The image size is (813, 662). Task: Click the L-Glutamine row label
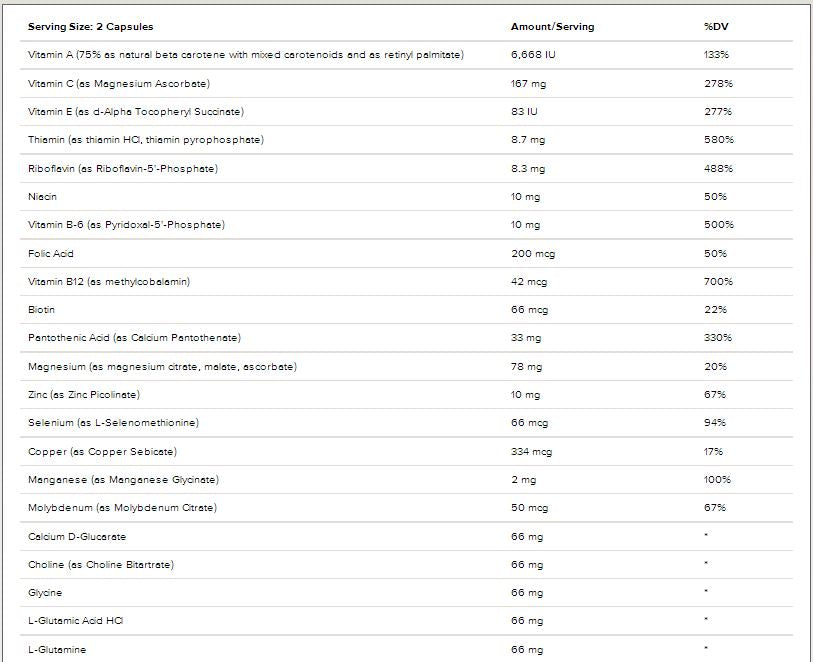[x=57, y=650]
